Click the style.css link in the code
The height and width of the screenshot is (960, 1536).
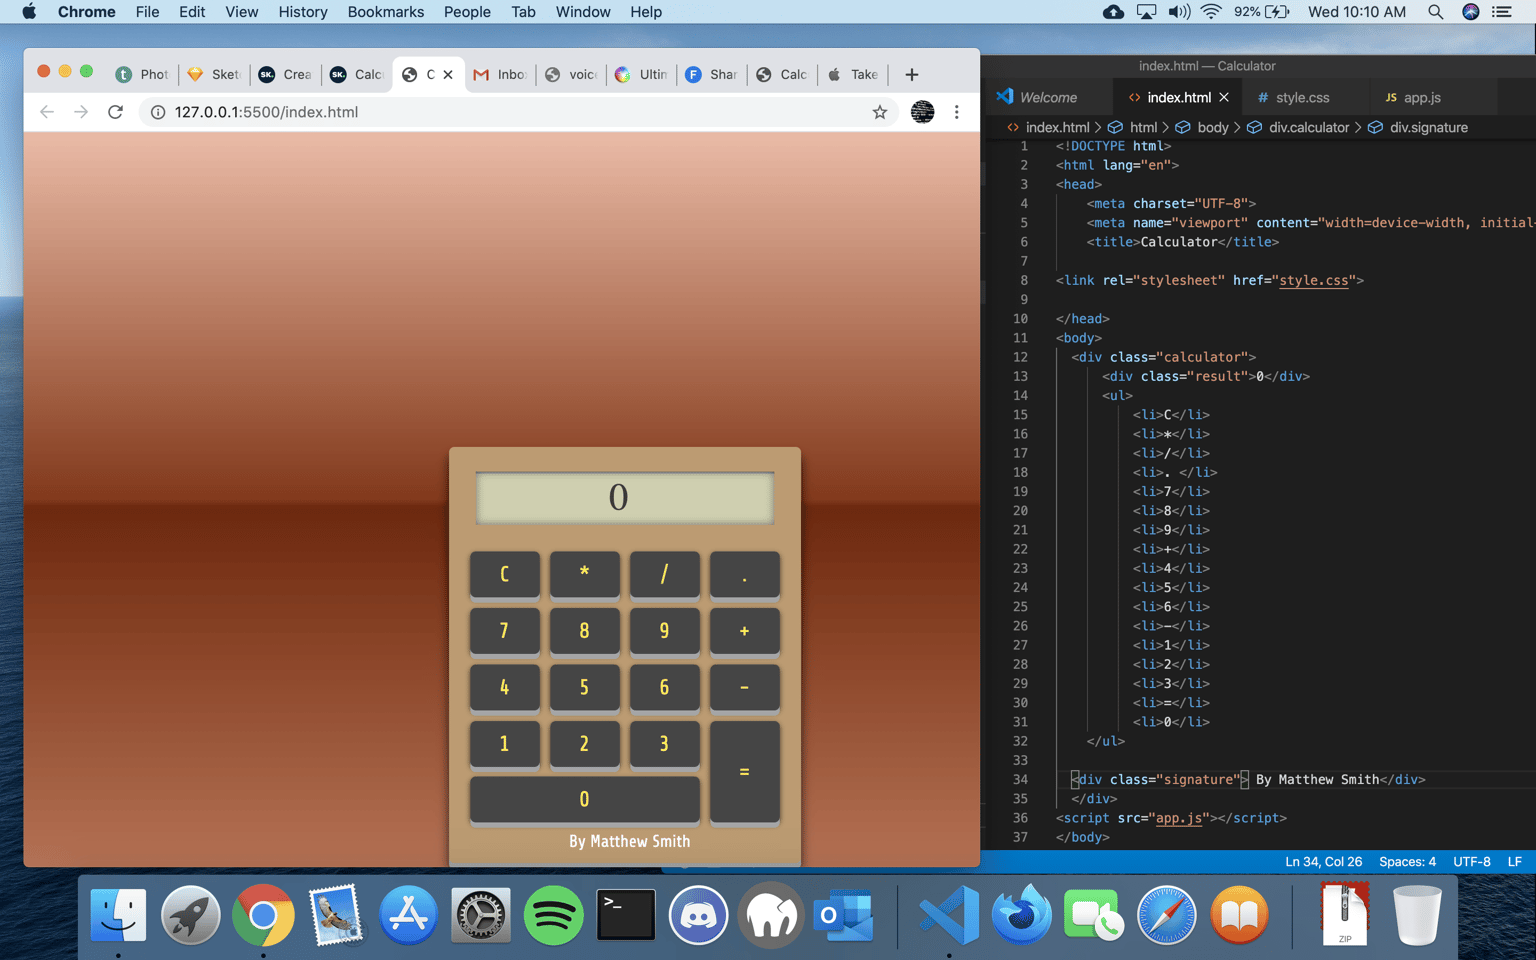(x=1314, y=280)
